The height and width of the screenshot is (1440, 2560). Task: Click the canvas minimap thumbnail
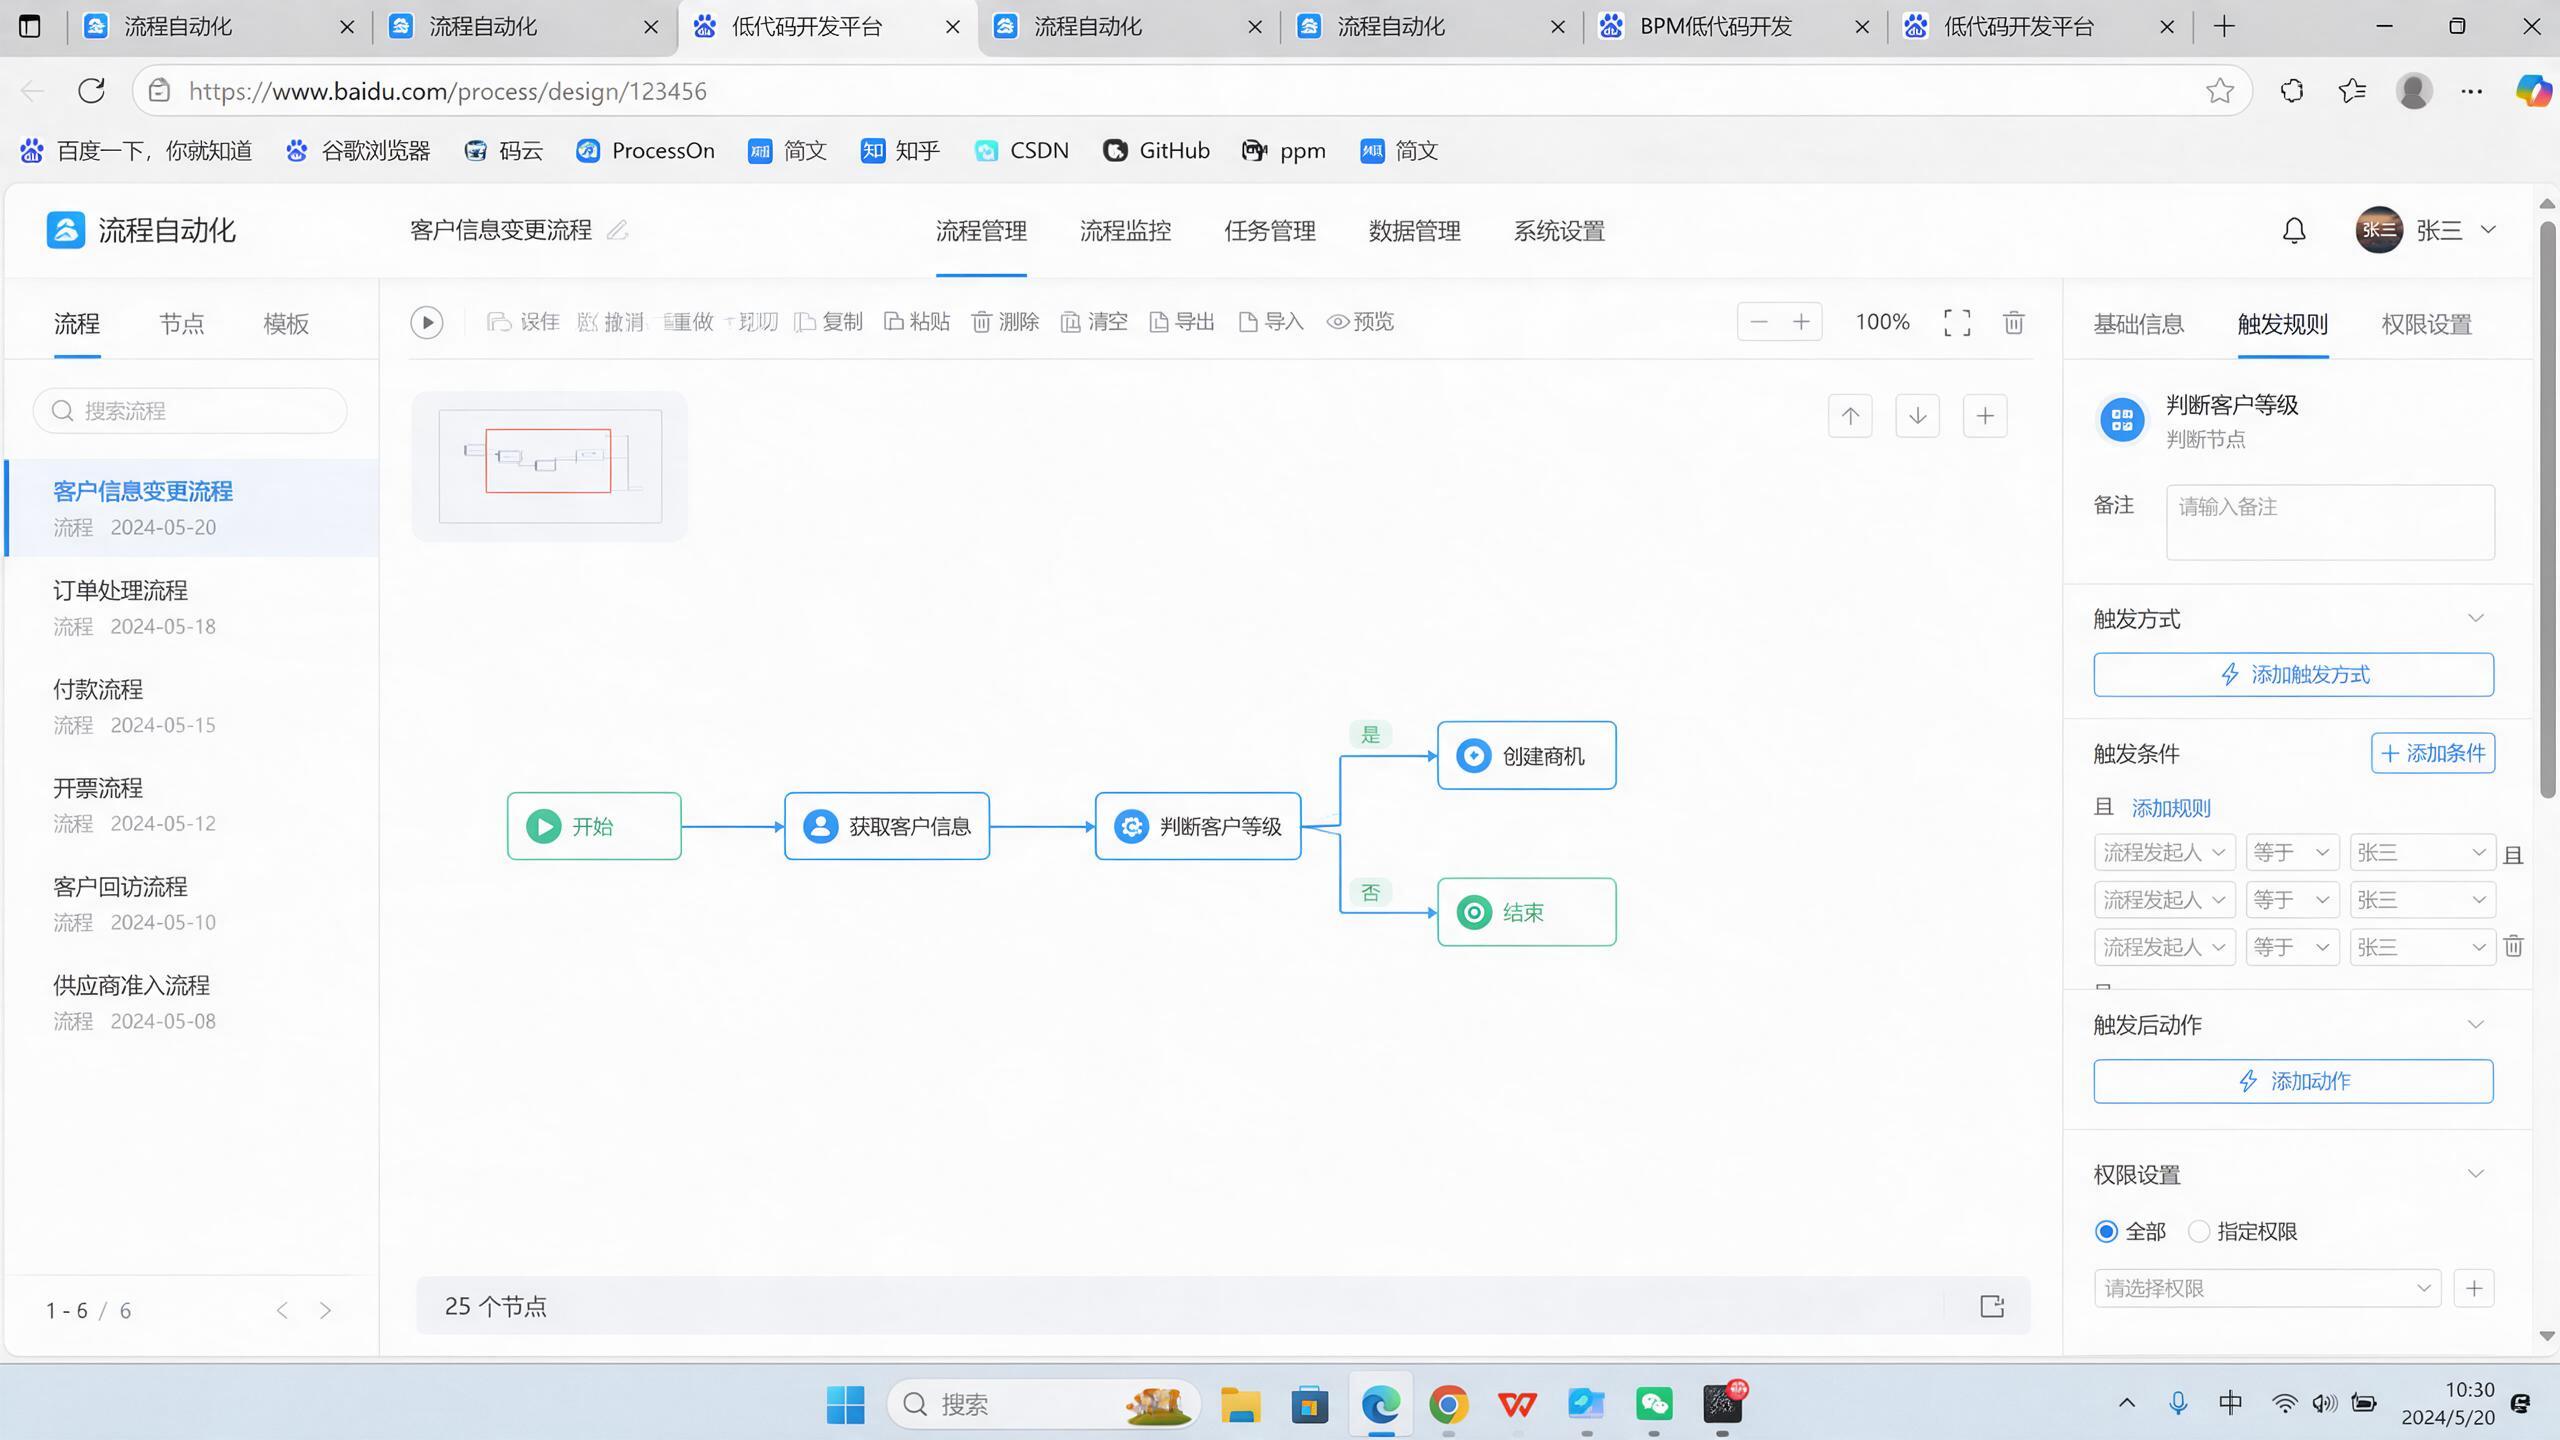[549, 466]
